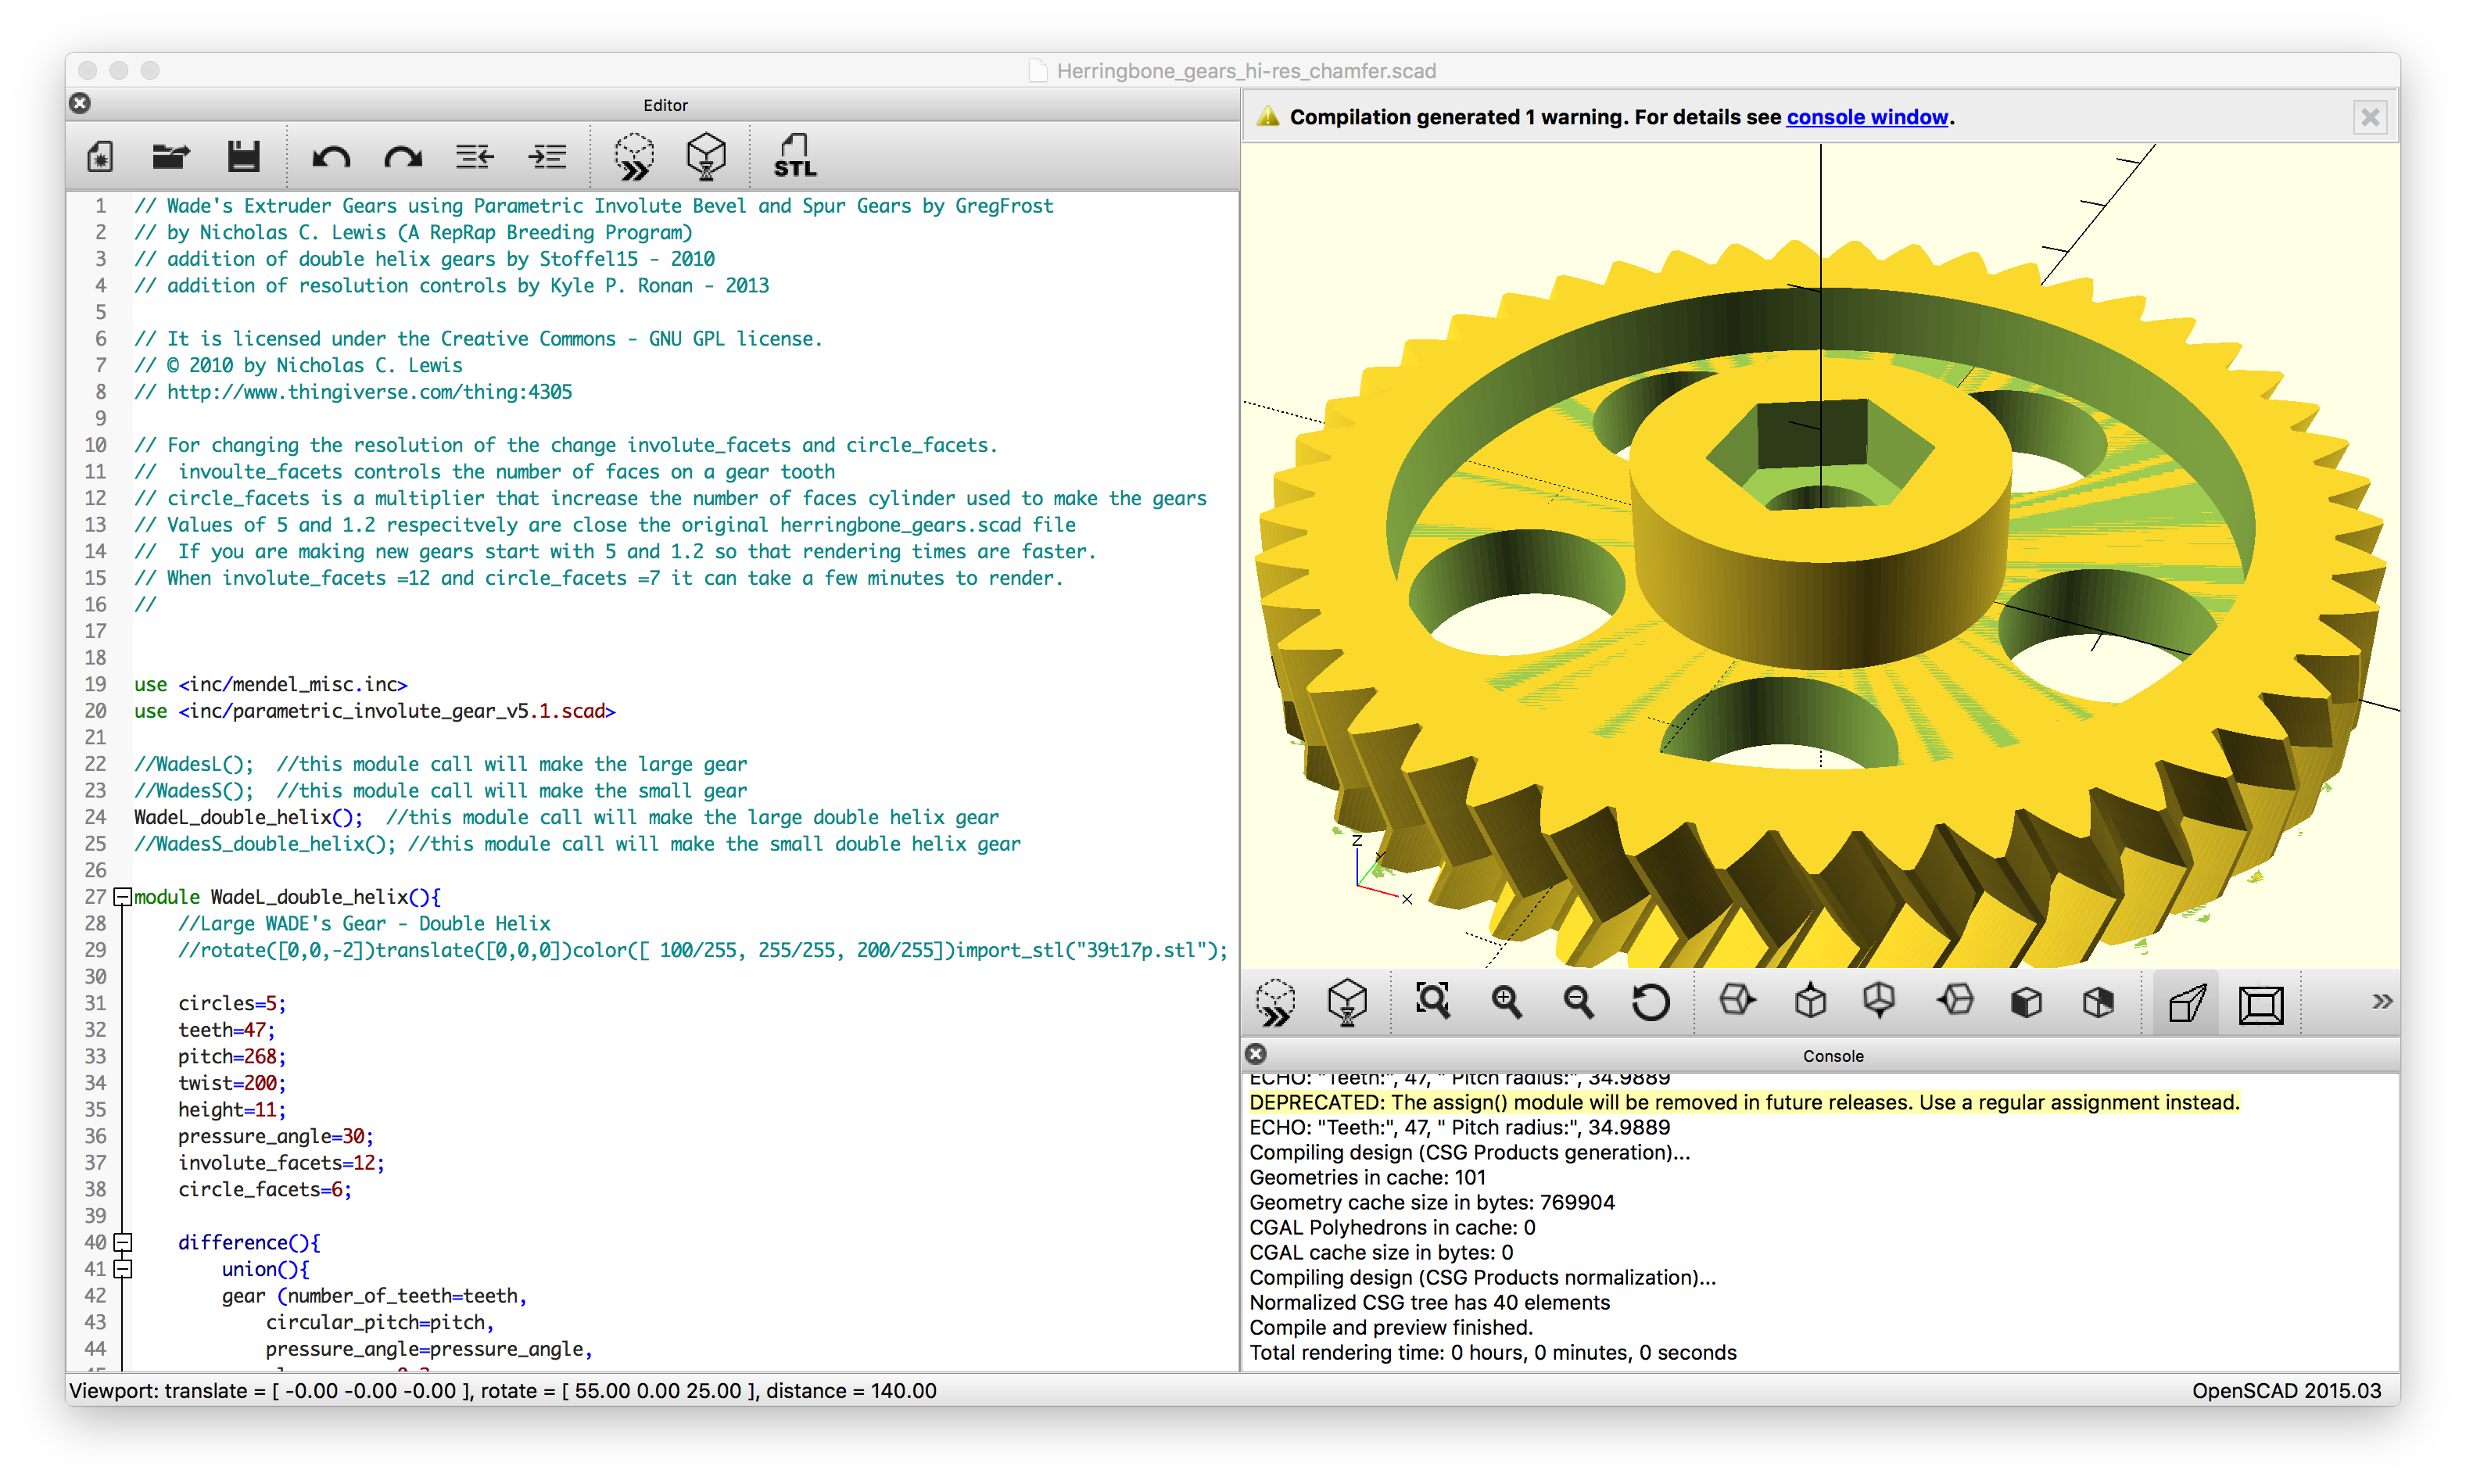Click the Unindent icon in editor toolbar

coord(474,157)
